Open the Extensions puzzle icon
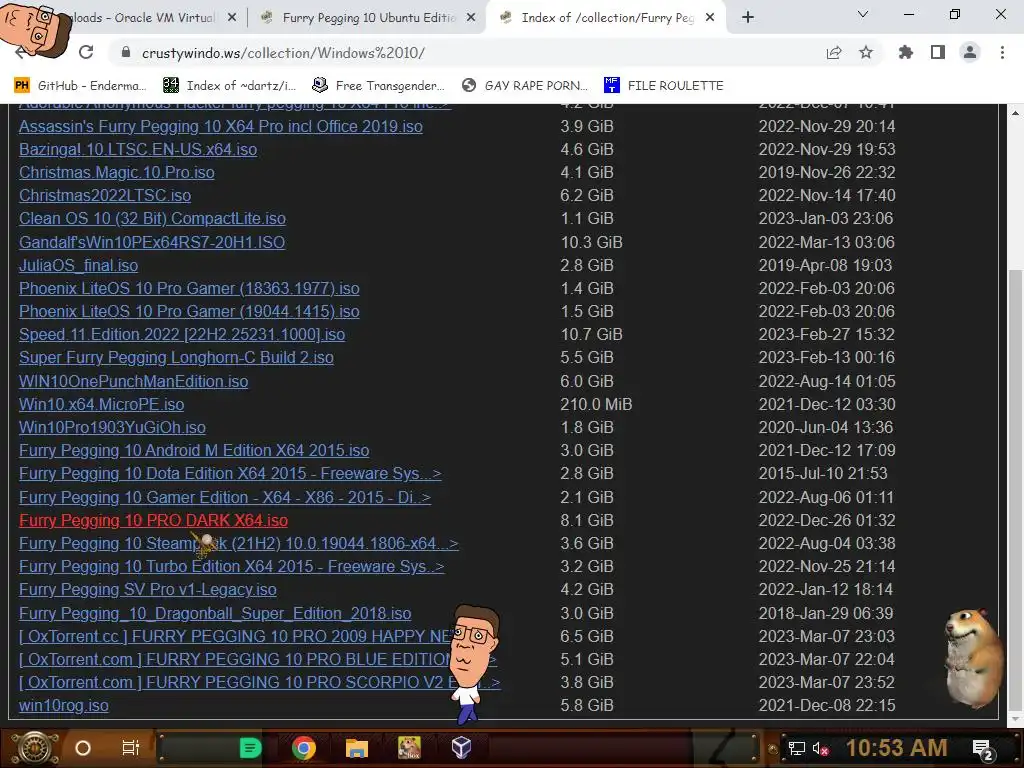Image resolution: width=1024 pixels, height=768 pixels. coord(905,52)
